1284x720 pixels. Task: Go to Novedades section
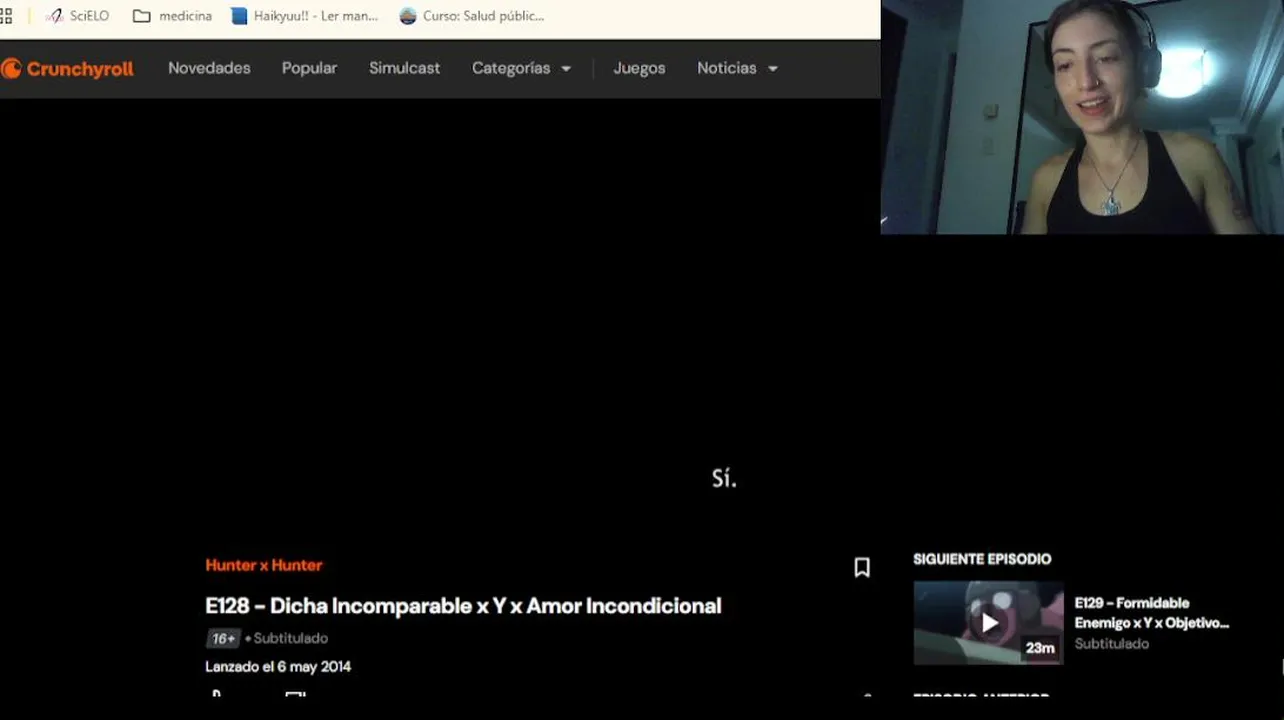[209, 68]
